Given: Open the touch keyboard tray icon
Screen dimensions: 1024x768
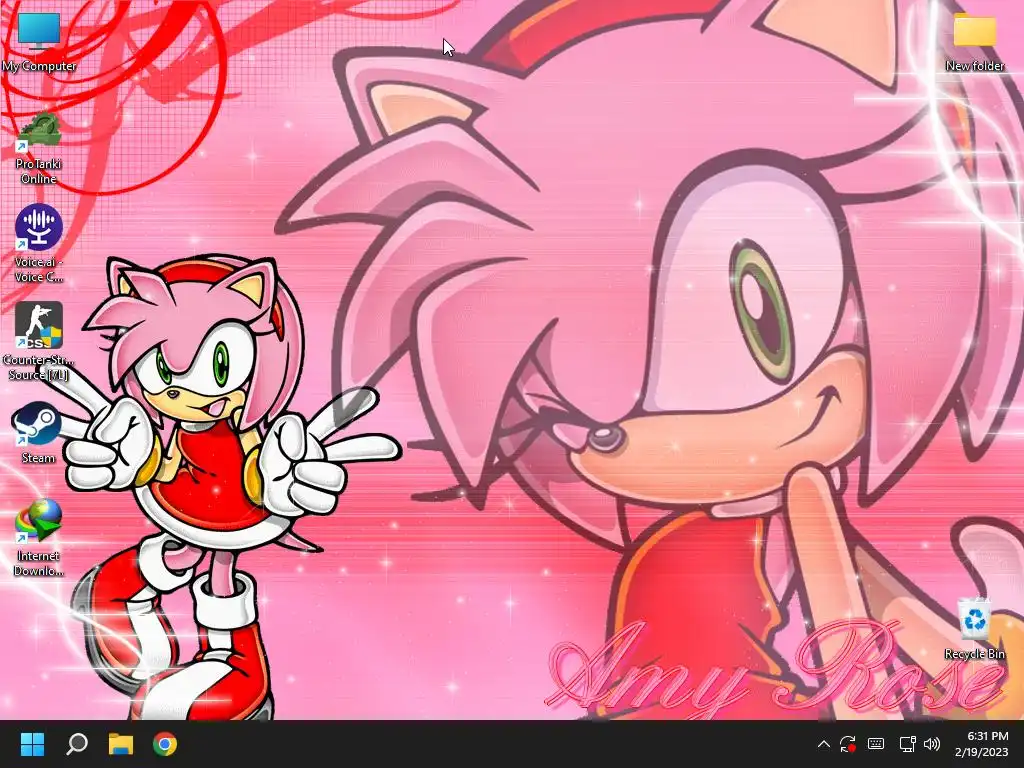Looking at the screenshot, I should pyautogui.click(x=876, y=744).
